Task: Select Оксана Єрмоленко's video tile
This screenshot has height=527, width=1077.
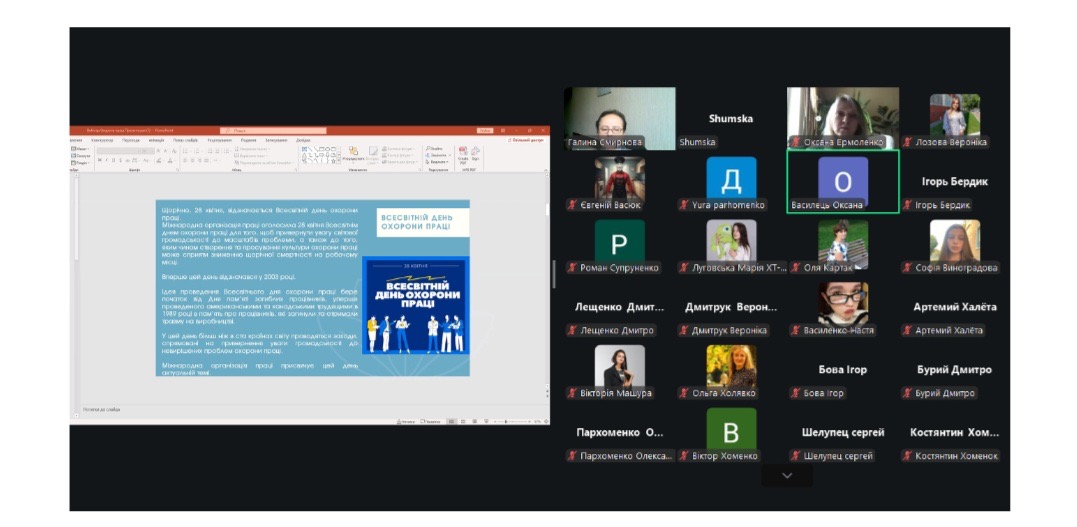Action: tap(842, 118)
